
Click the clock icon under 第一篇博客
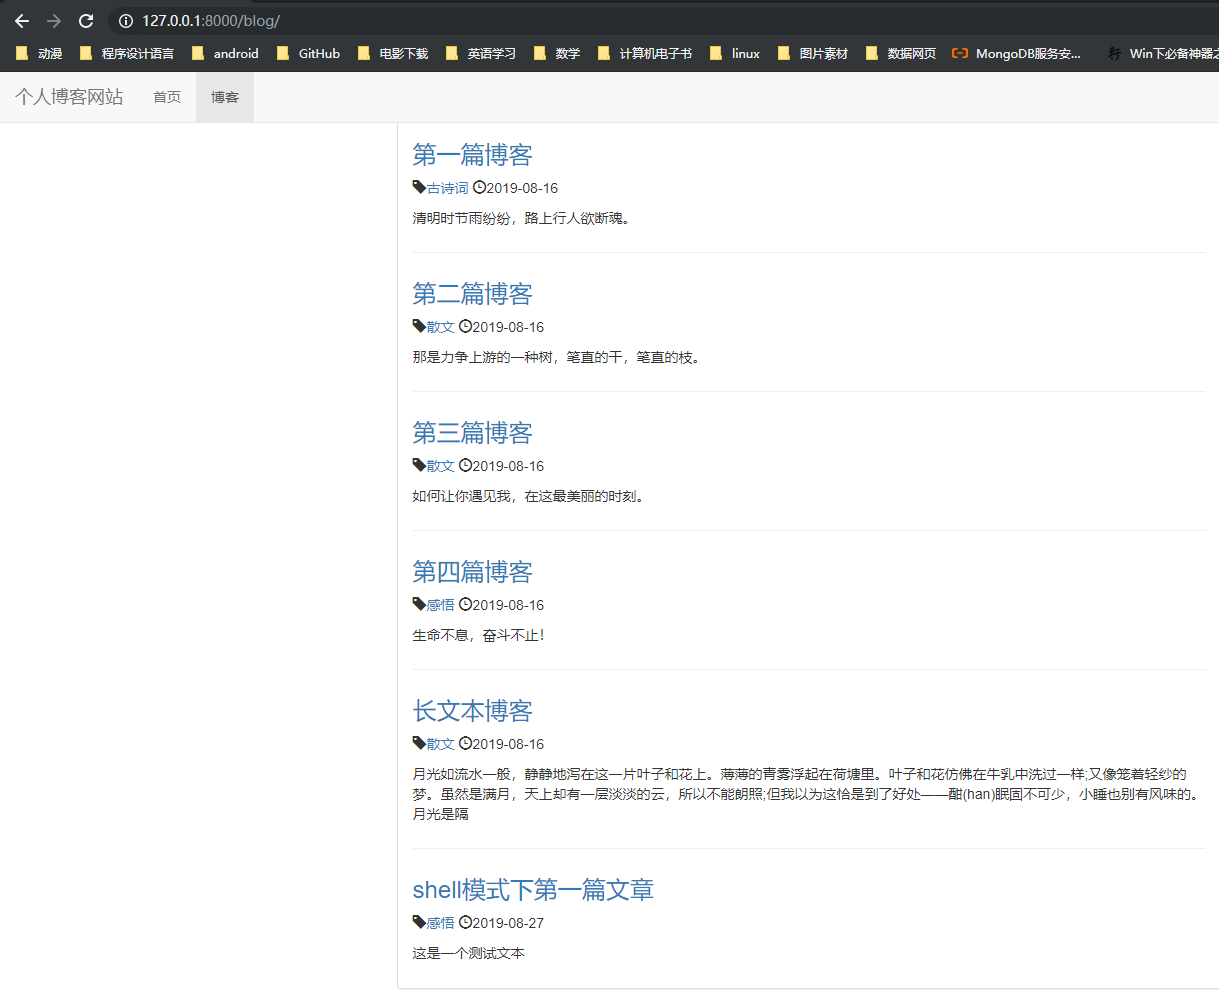[x=478, y=187]
